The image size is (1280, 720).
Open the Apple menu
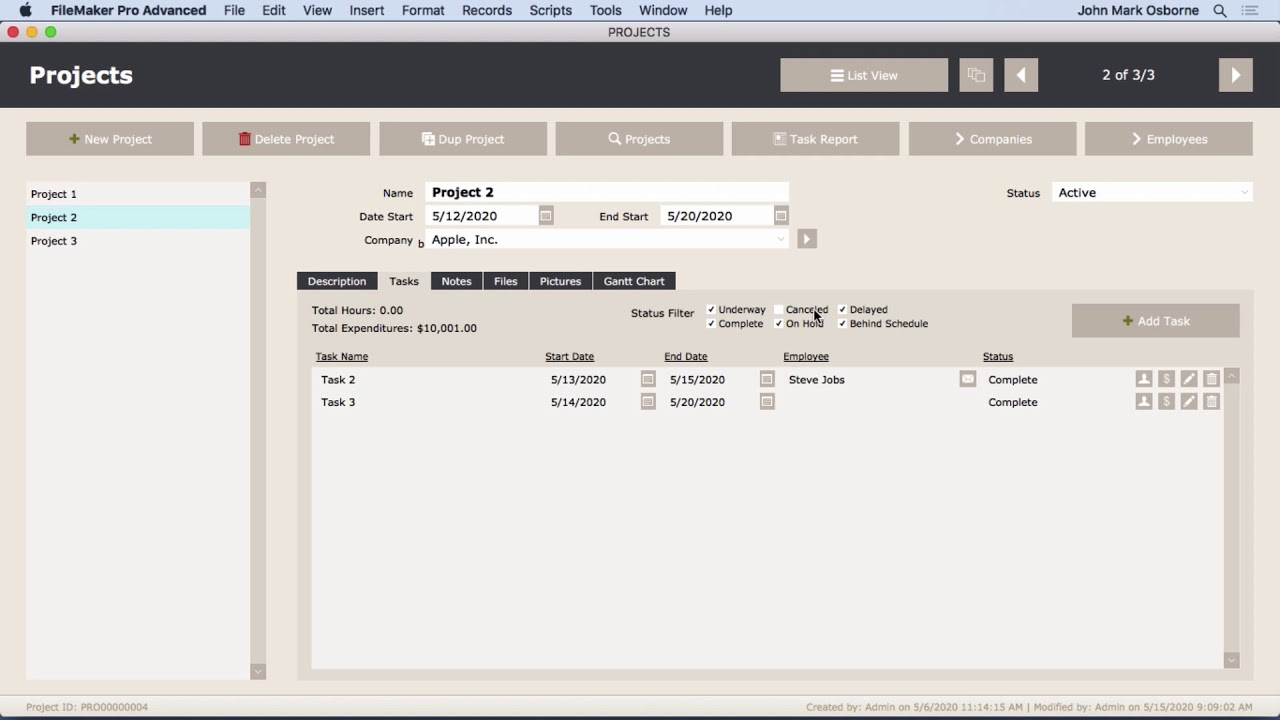point(25,10)
